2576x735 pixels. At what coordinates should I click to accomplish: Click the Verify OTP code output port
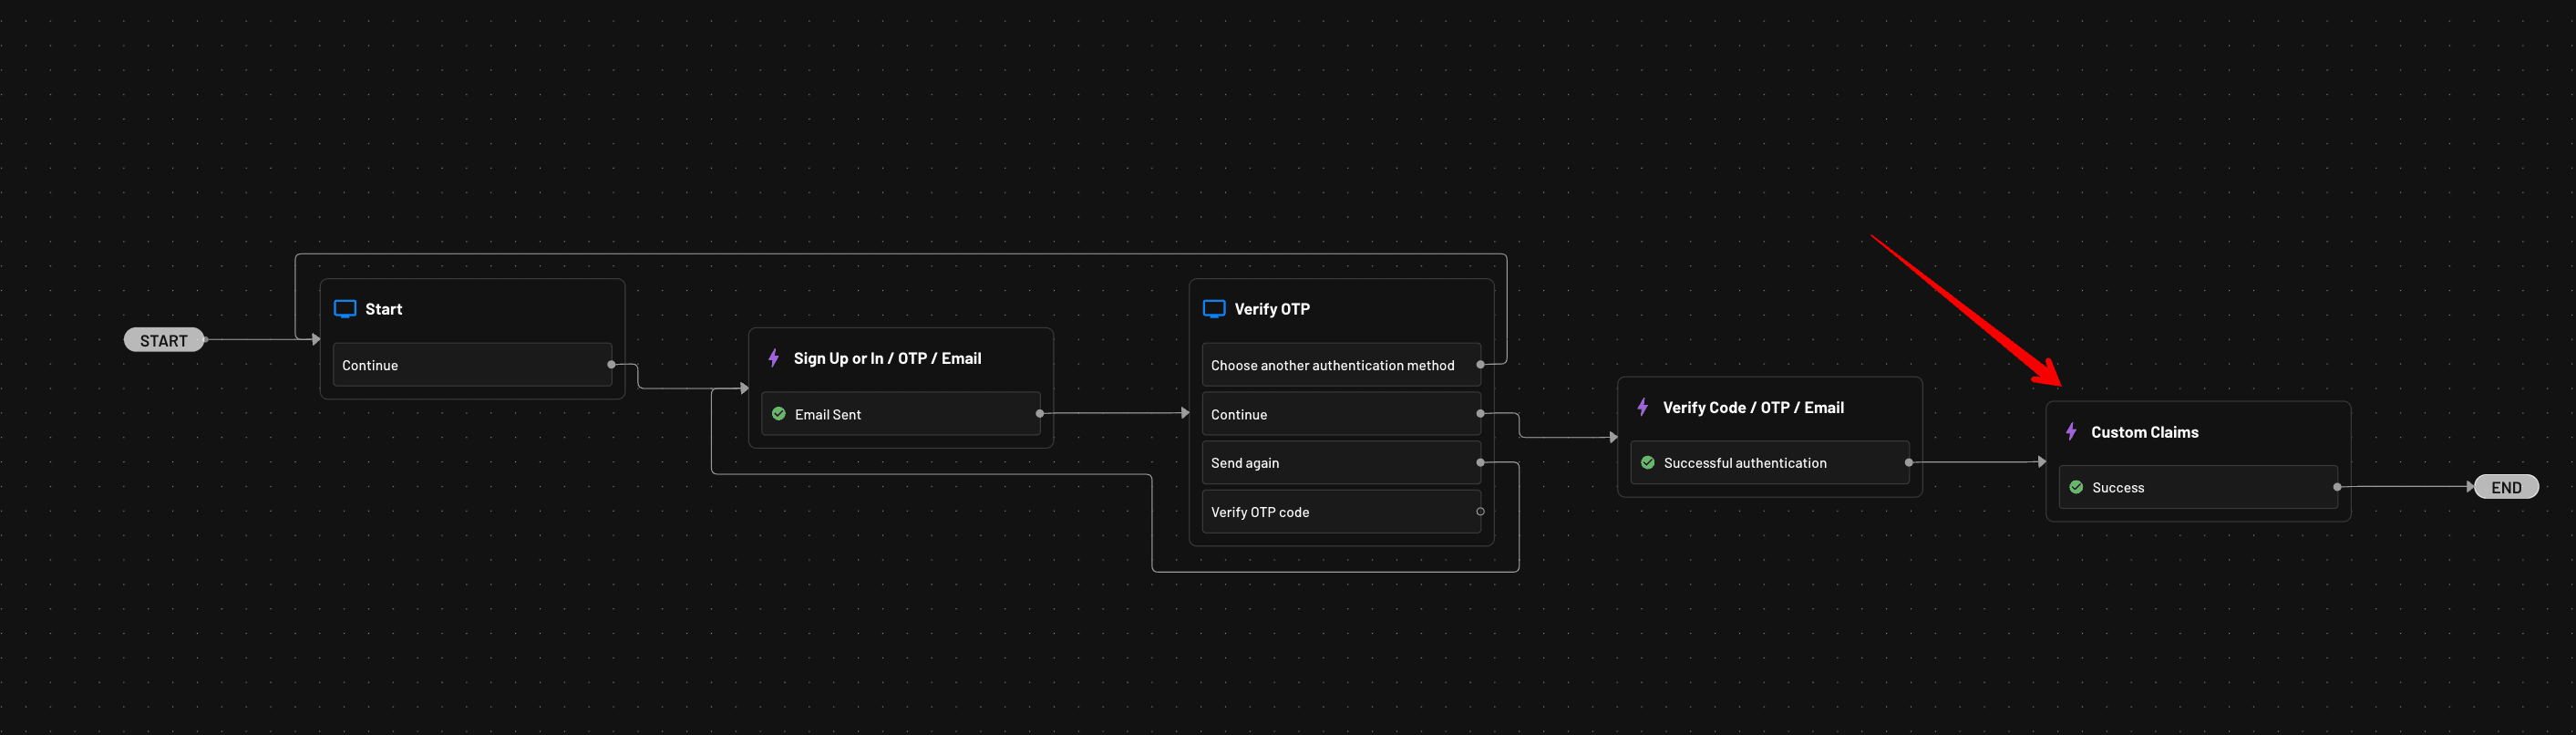click(x=1480, y=512)
